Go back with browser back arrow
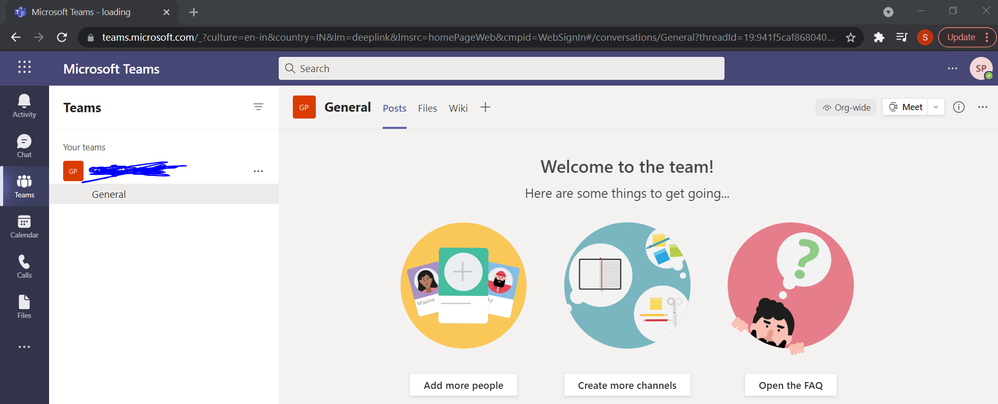Image resolution: width=998 pixels, height=404 pixels. [x=16, y=37]
